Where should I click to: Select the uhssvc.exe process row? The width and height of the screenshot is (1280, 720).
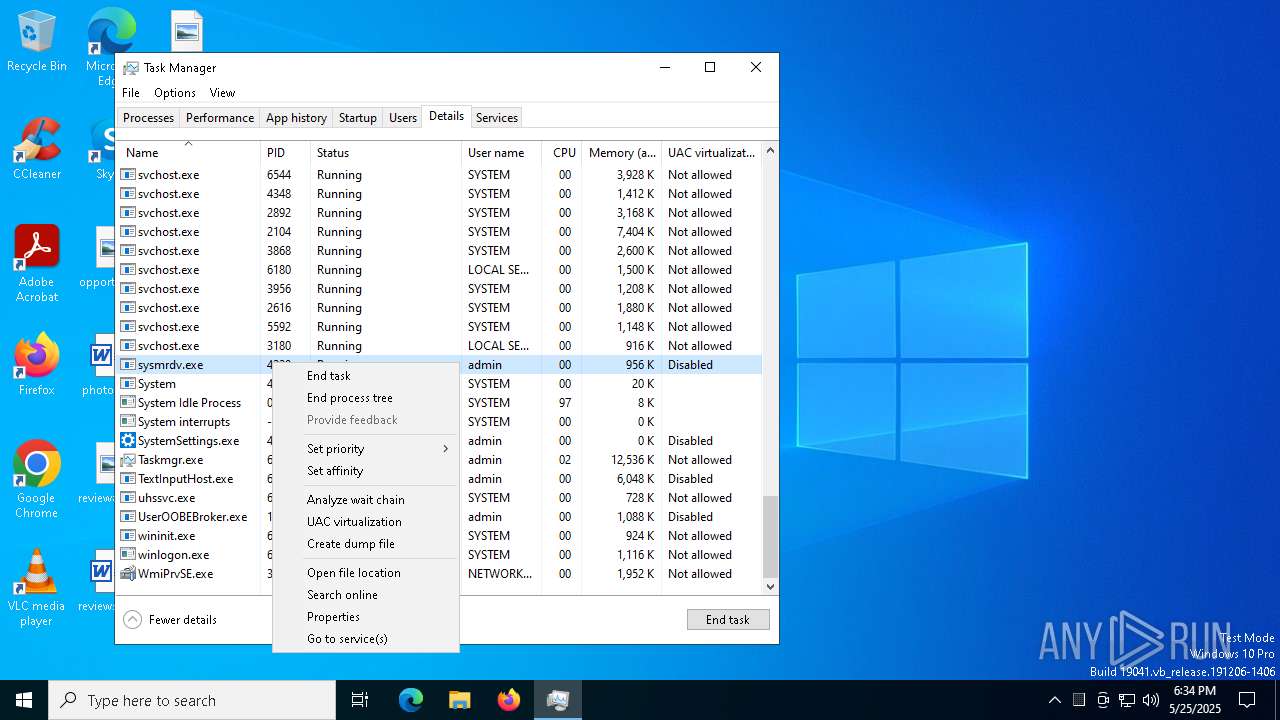coord(439,498)
